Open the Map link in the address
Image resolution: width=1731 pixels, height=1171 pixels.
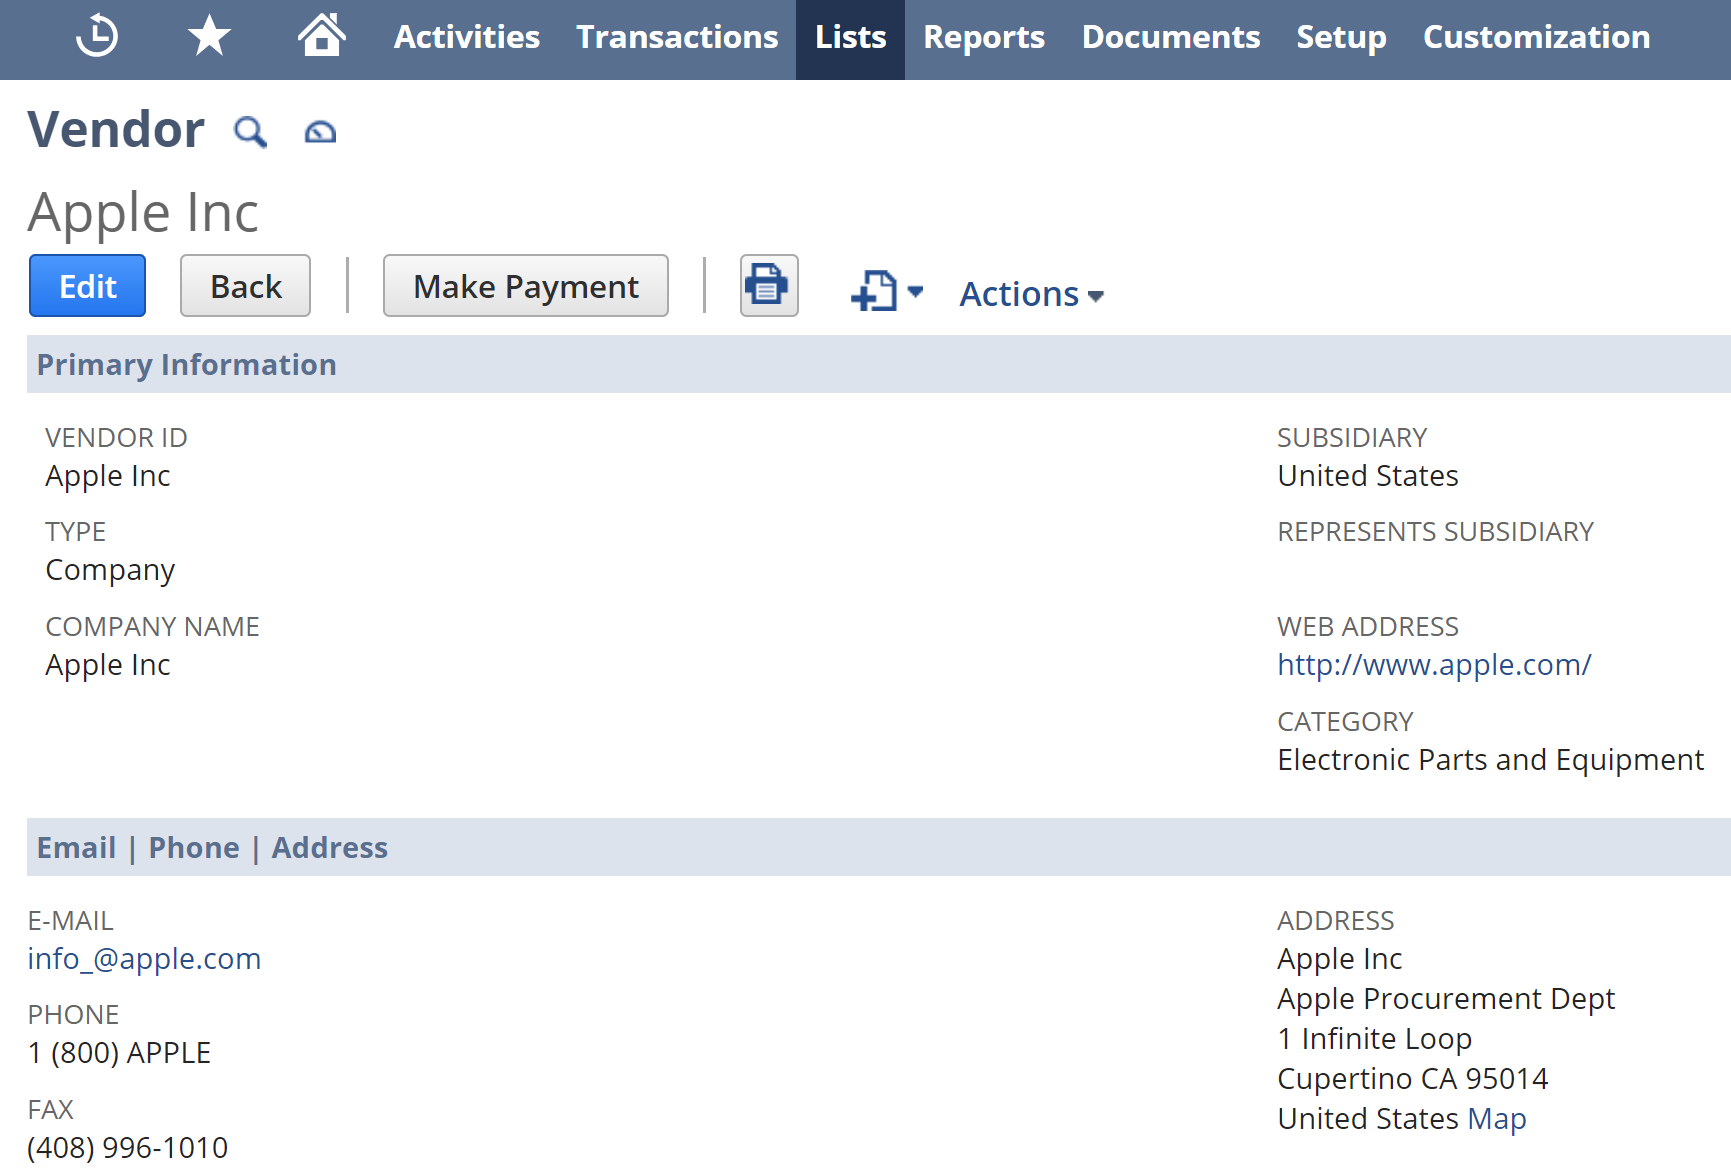[x=1497, y=1118]
